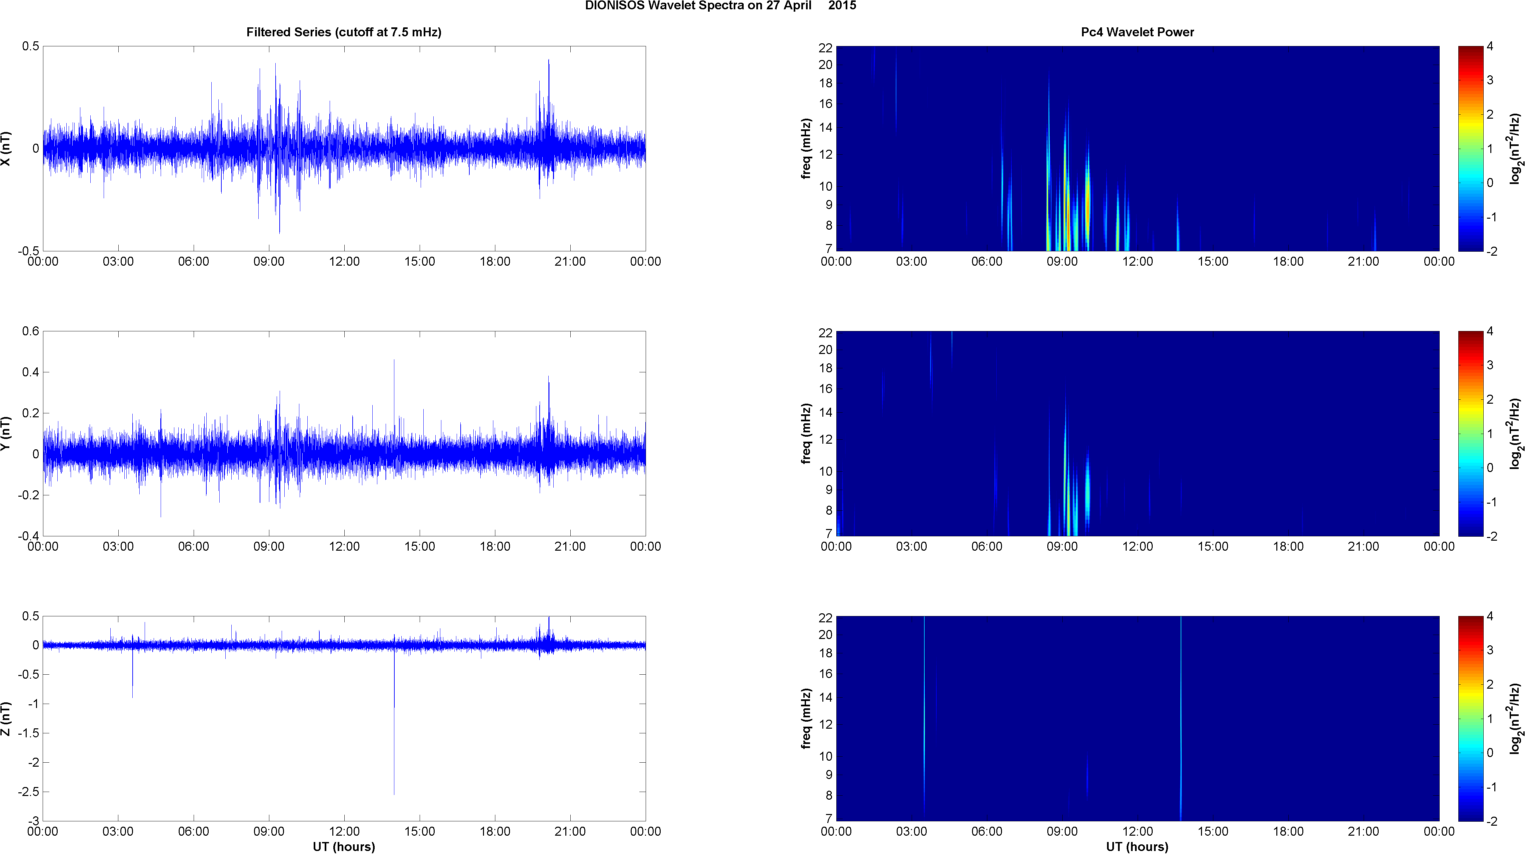The width and height of the screenshot is (1525, 854).
Task: Click the '06:00' tick under the Y wavelet spectrogram
Action: 987,547
